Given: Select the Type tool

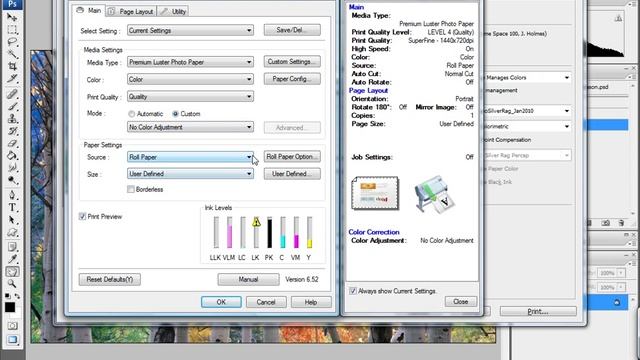Looking at the screenshot, I should (12, 207).
